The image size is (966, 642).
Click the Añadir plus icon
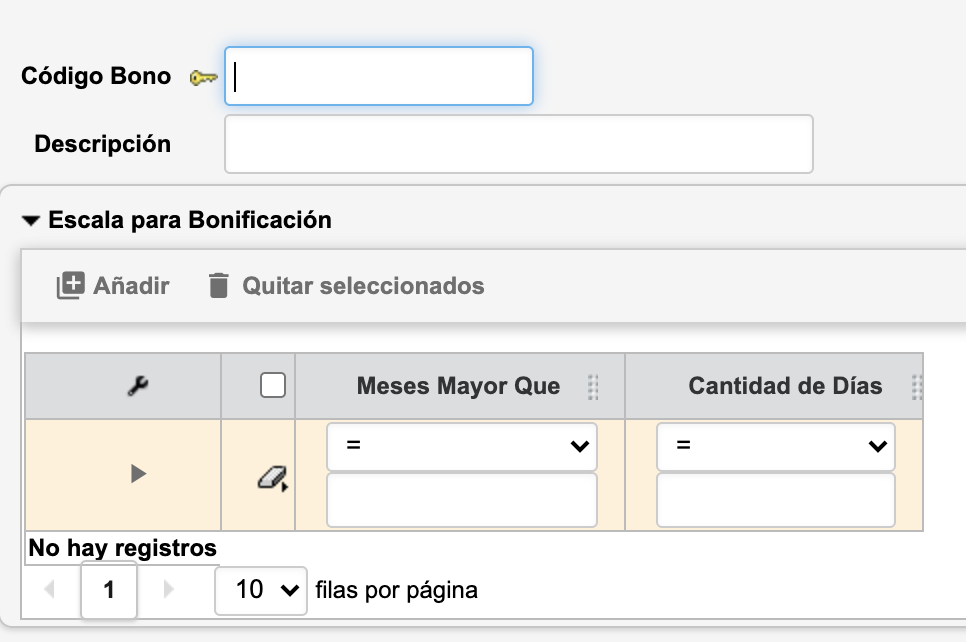[69, 286]
